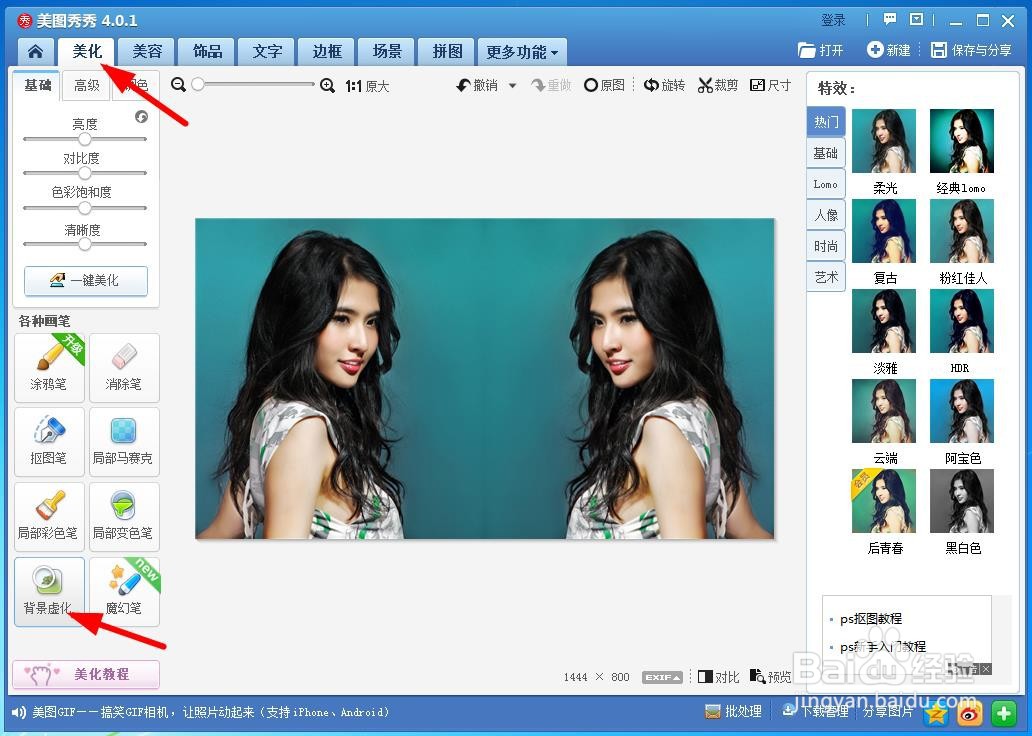Switch to the 美容 tab
This screenshot has height=736, width=1032.
point(147,51)
